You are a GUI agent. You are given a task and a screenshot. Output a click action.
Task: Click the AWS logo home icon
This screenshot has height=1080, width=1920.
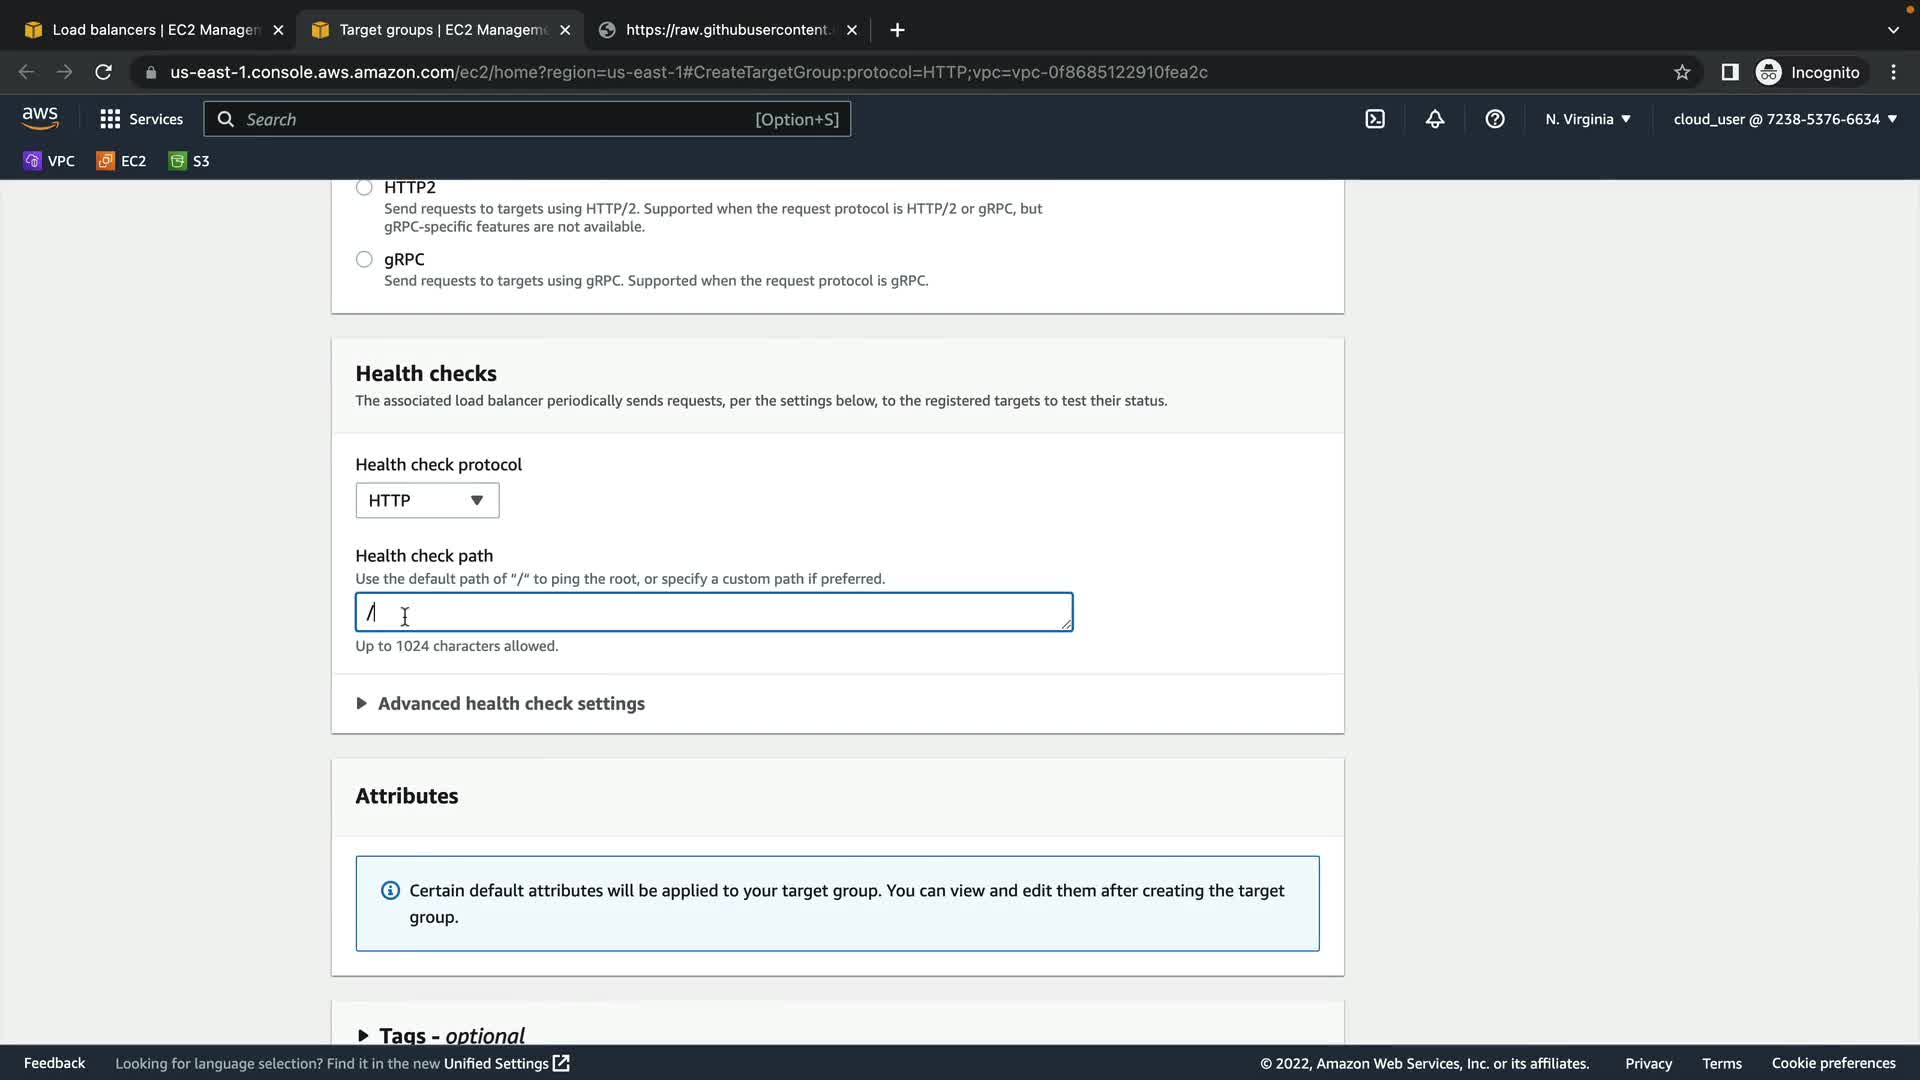(40, 118)
